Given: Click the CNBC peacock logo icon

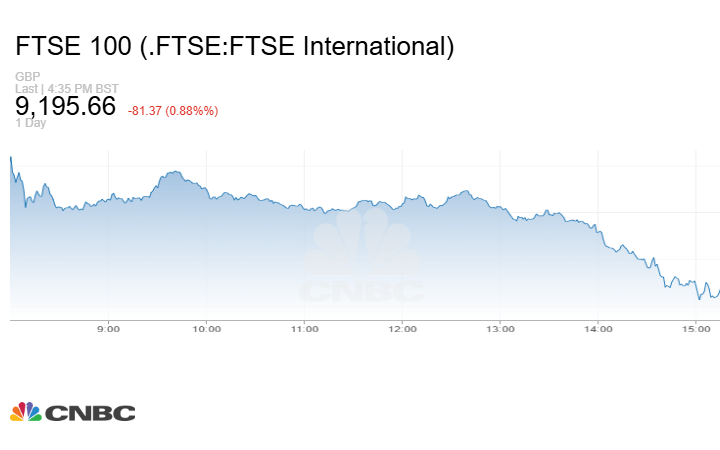Looking at the screenshot, I should click(25, 412).
